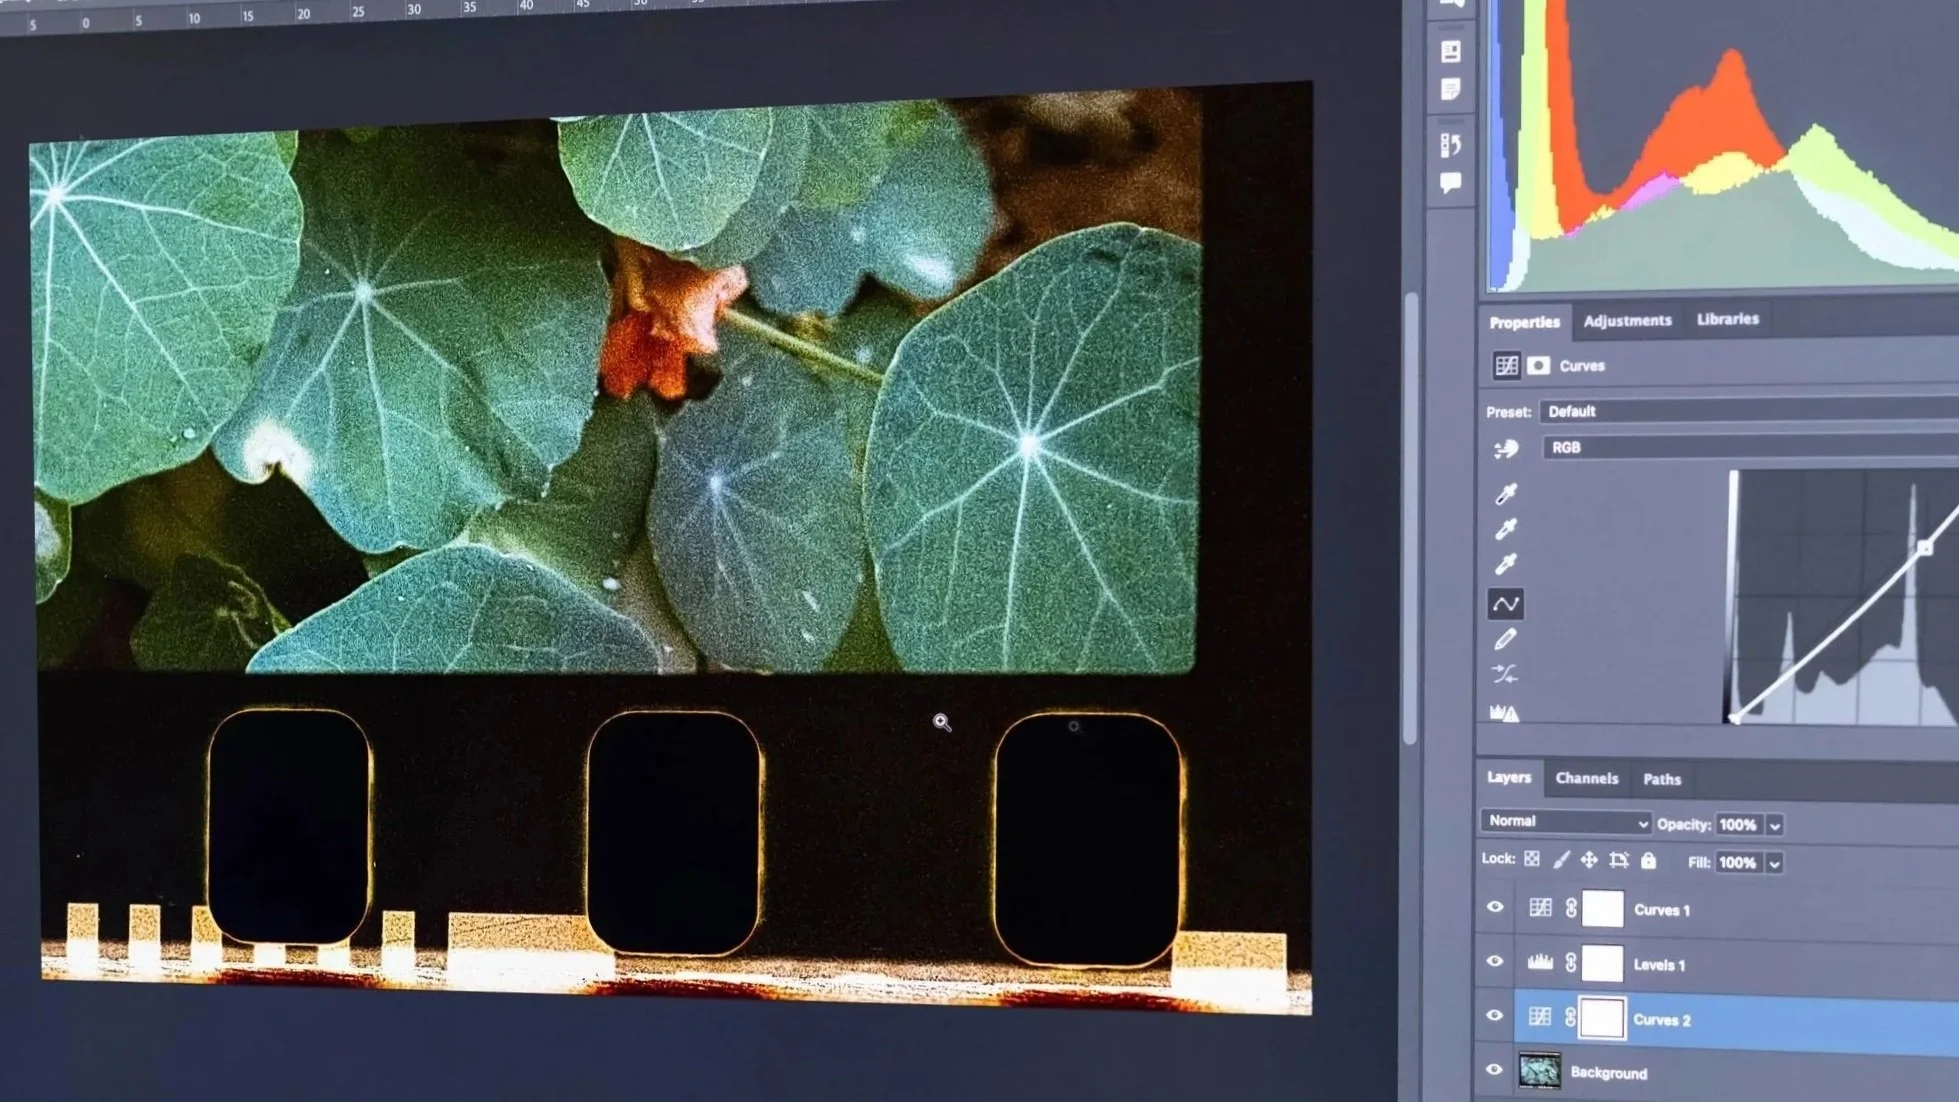Click the curve black point handle

[1734, 718]
